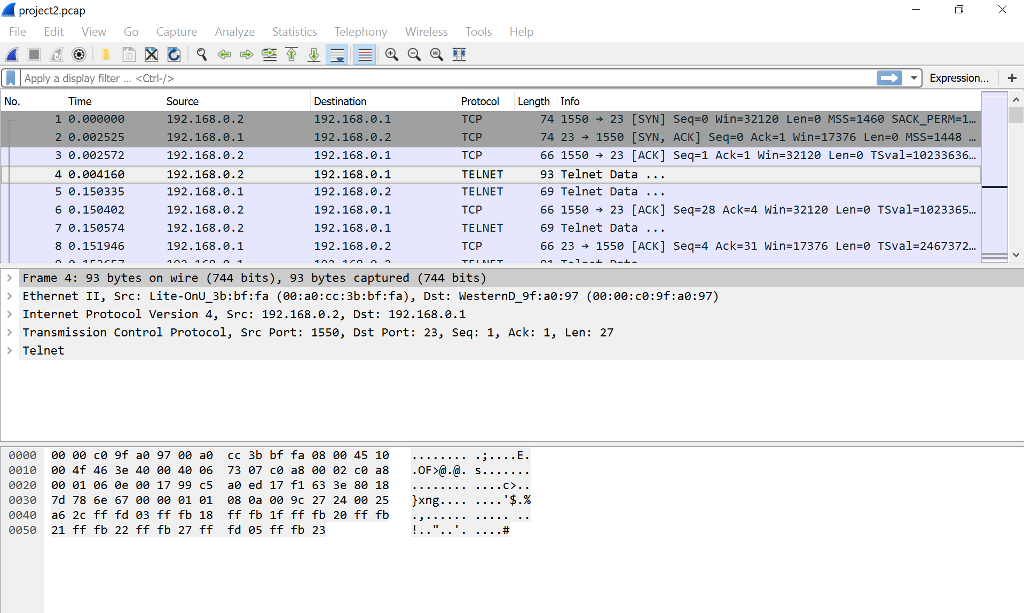Select packet 7 at time 0.150574

490,228
